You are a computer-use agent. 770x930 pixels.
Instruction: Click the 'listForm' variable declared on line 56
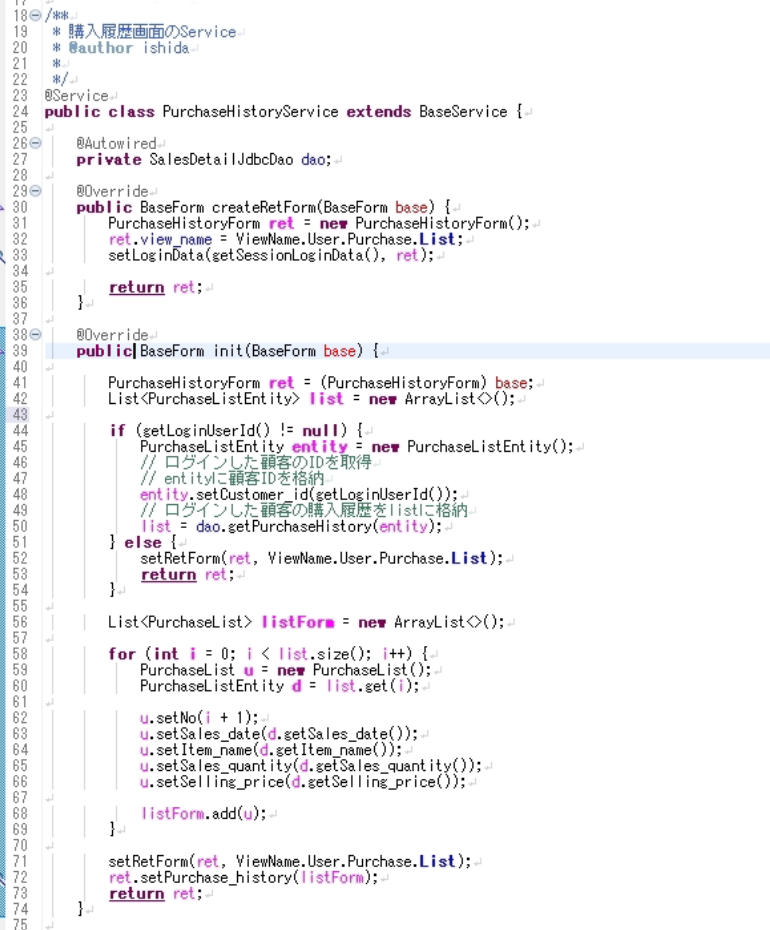tap(298, 622)
